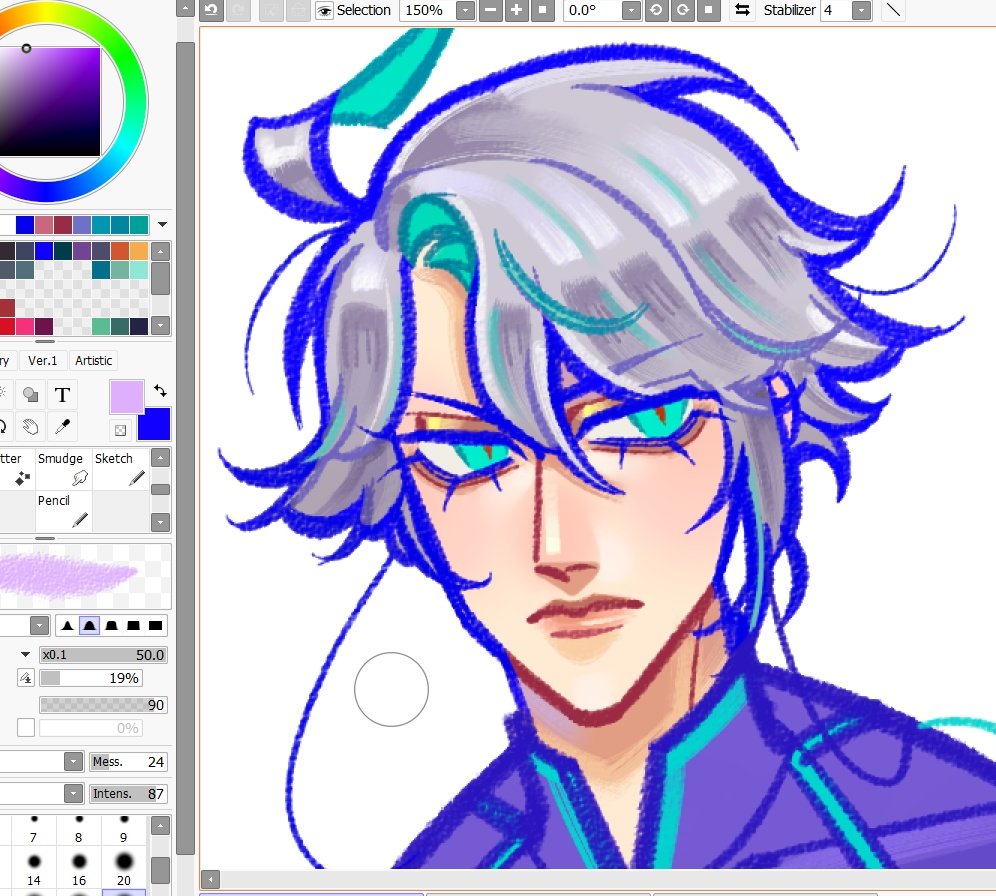
Task: Expand brush size multiplier triangle near x0.1
Action: tap(25, 654)
